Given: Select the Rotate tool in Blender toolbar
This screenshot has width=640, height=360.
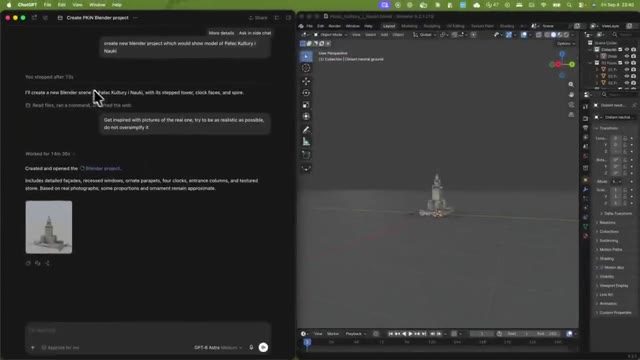Looking at the screenshot, I should pyautogui.click(x=306, y=93).
